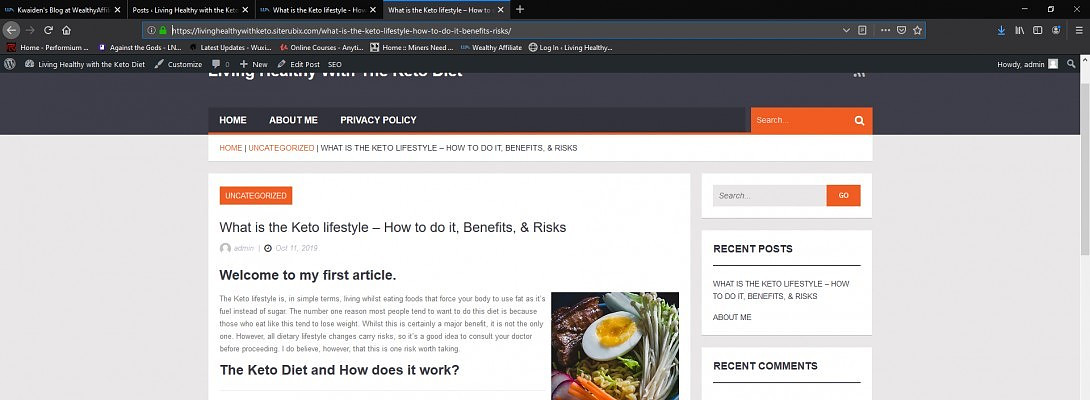Open the Online Courses bookmark
The height and width of the screenshot is (400, 1090).
point(322,47)
